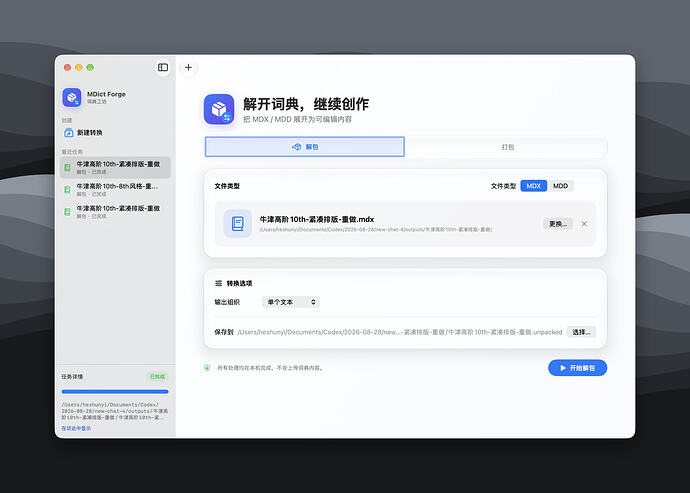Screen dimensions: 690x493
Task: Start unpacking with 开始解包
Action: point(577,368)
